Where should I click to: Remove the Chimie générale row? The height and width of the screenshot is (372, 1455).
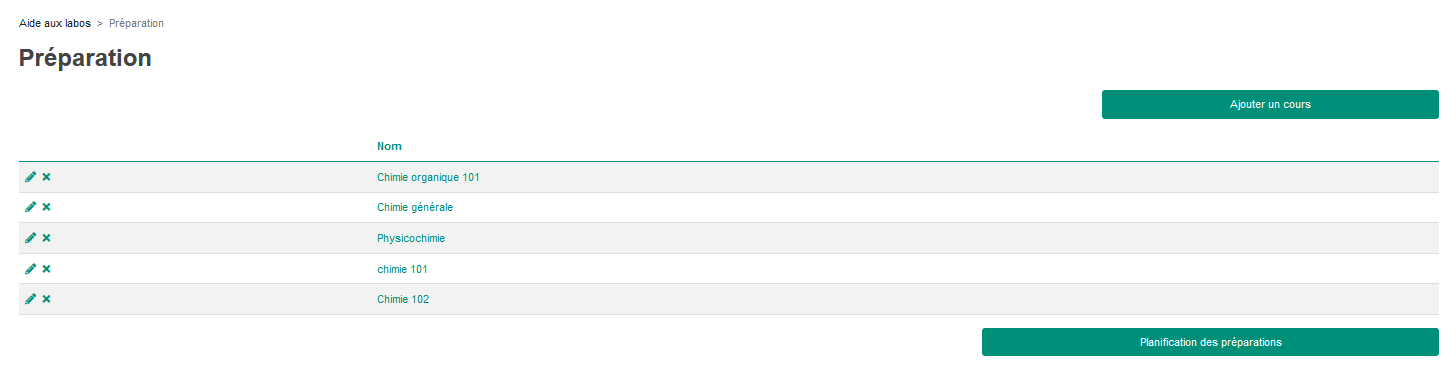click(46, 207)
